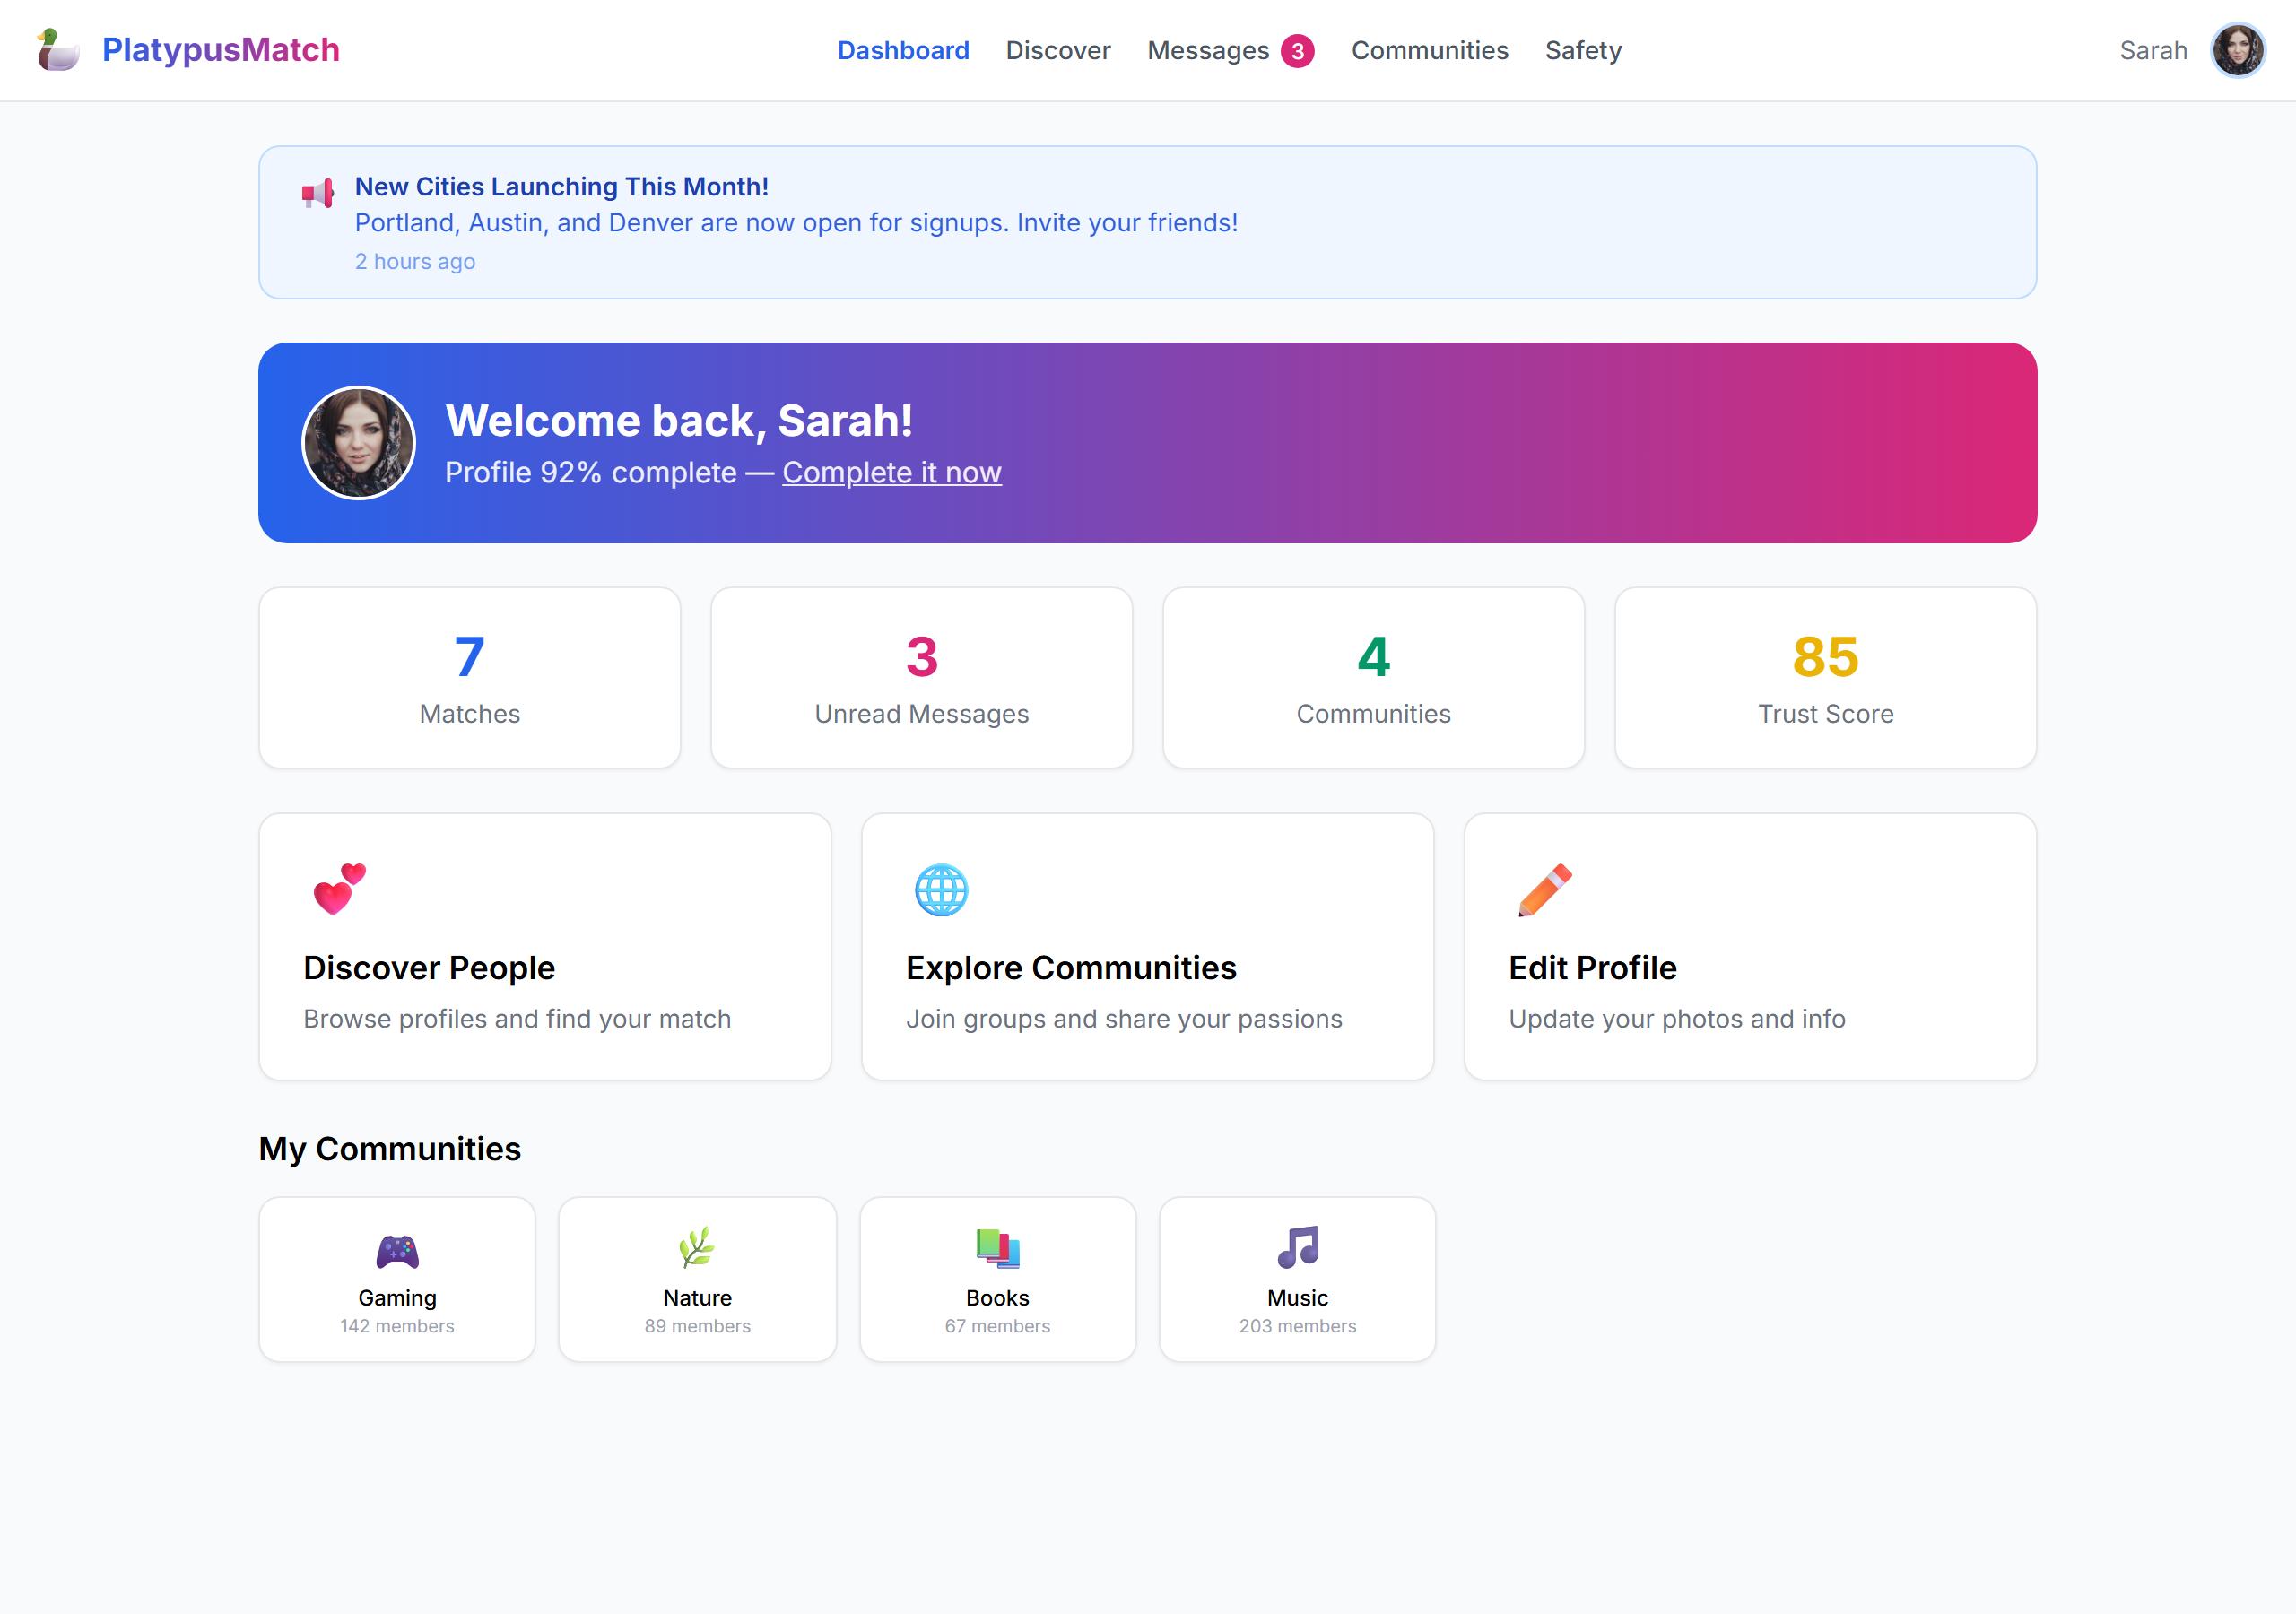2296x1614 pixels.
Task: Go to the Communities navigation item
Action: (1429, 51)
